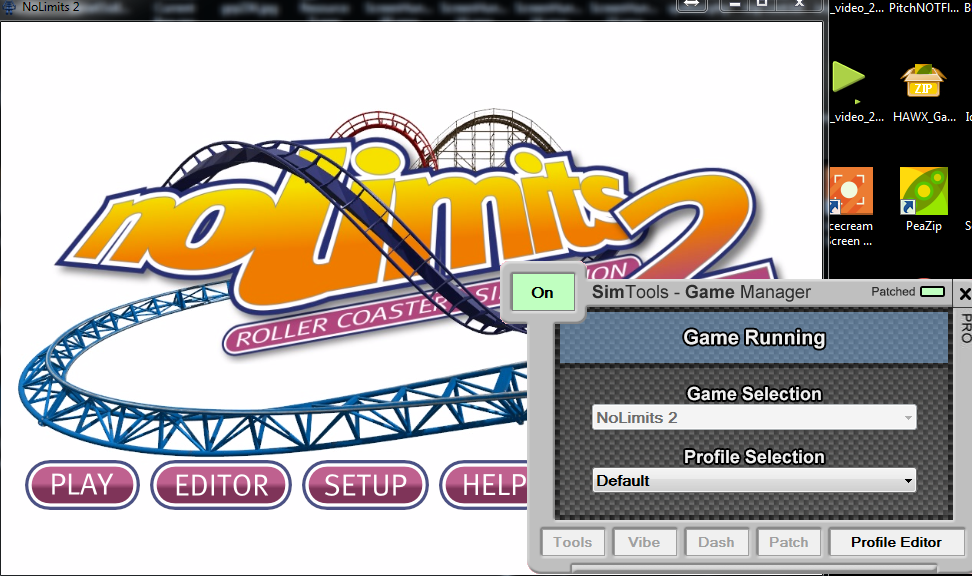Select the vertical PRO tab on SimTools
This screenshot has height=576, width=972.
[x=965, y=328]
